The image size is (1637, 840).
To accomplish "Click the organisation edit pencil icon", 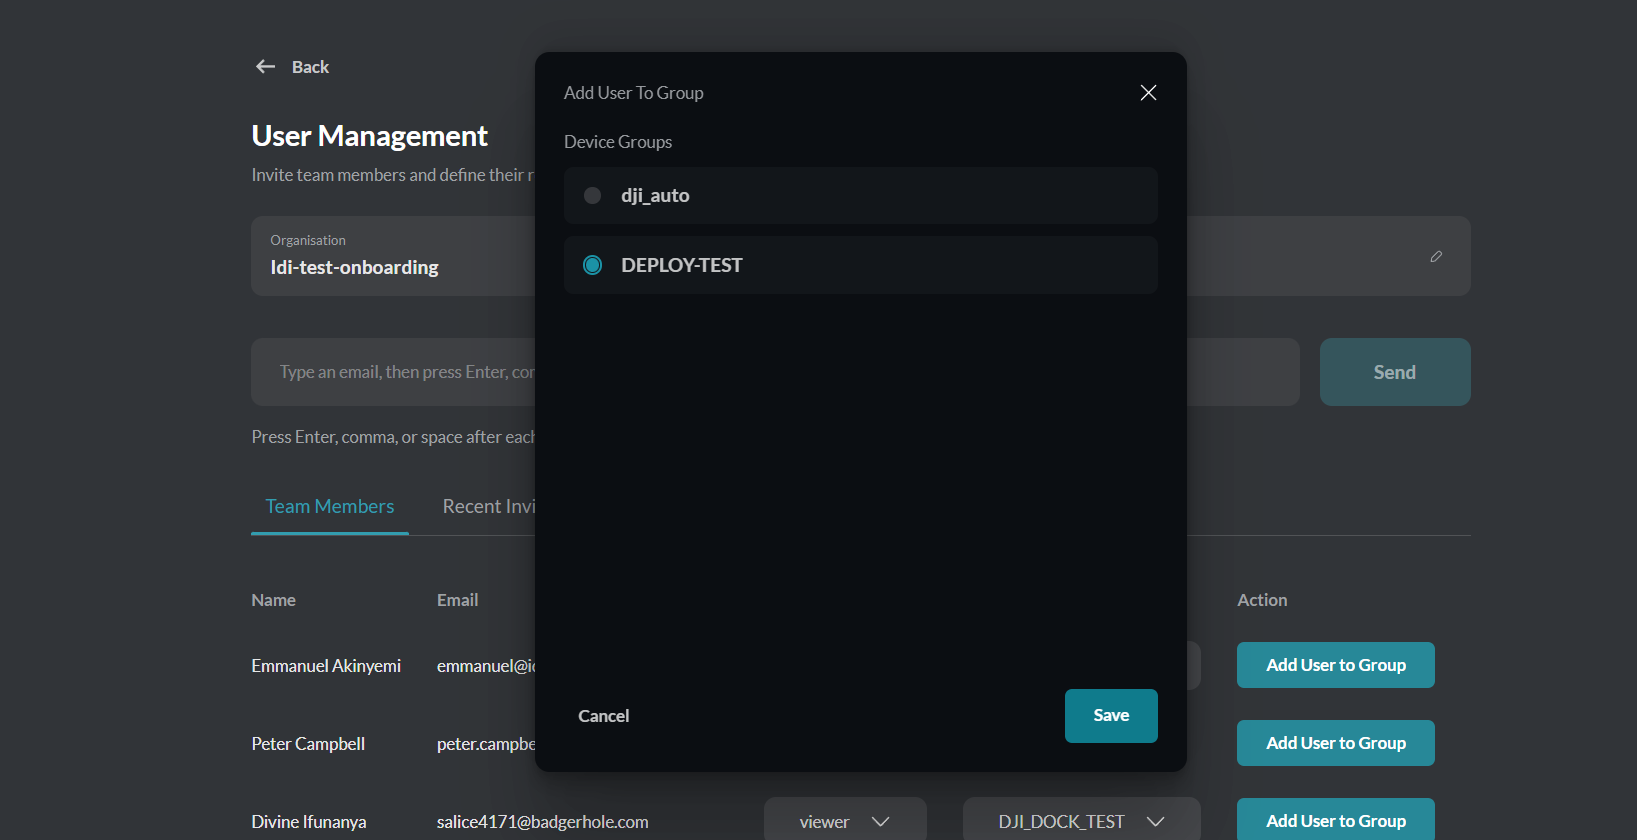I will 1436,257.
